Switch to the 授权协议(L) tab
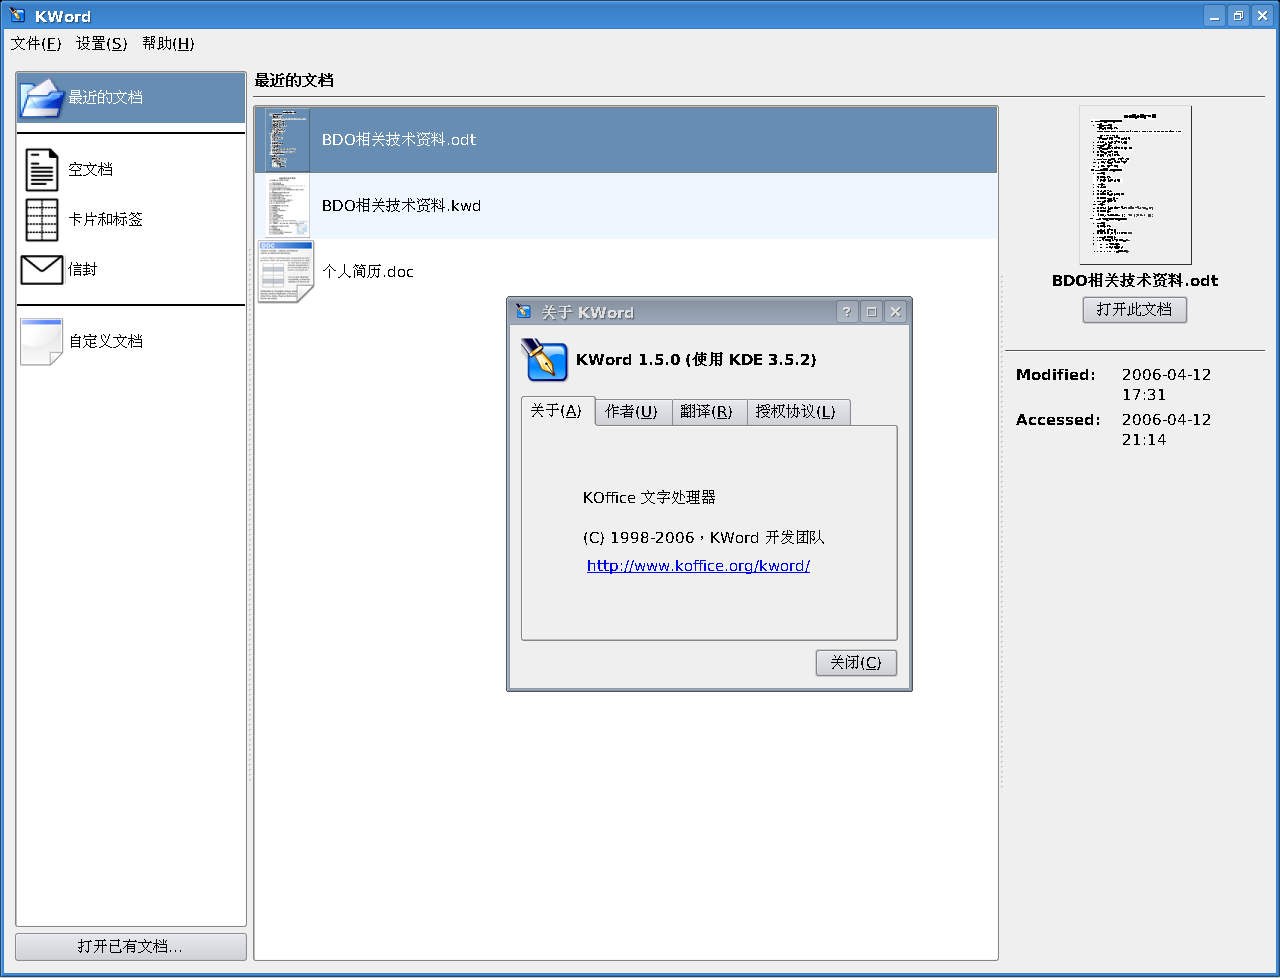1280x978 pixels. pos(798,412)
